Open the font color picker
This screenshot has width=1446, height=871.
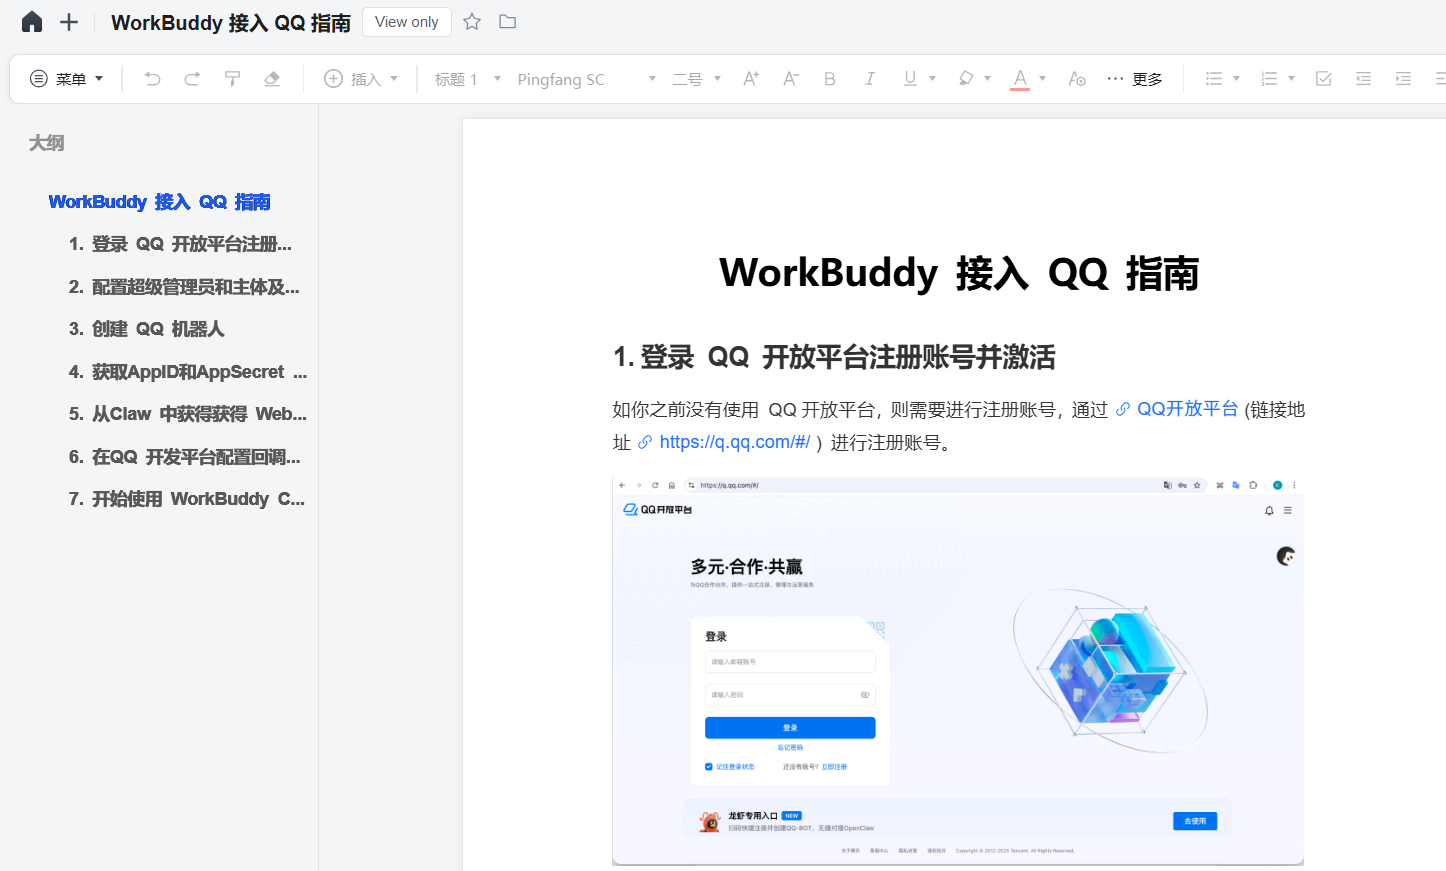click(1042, 79)
